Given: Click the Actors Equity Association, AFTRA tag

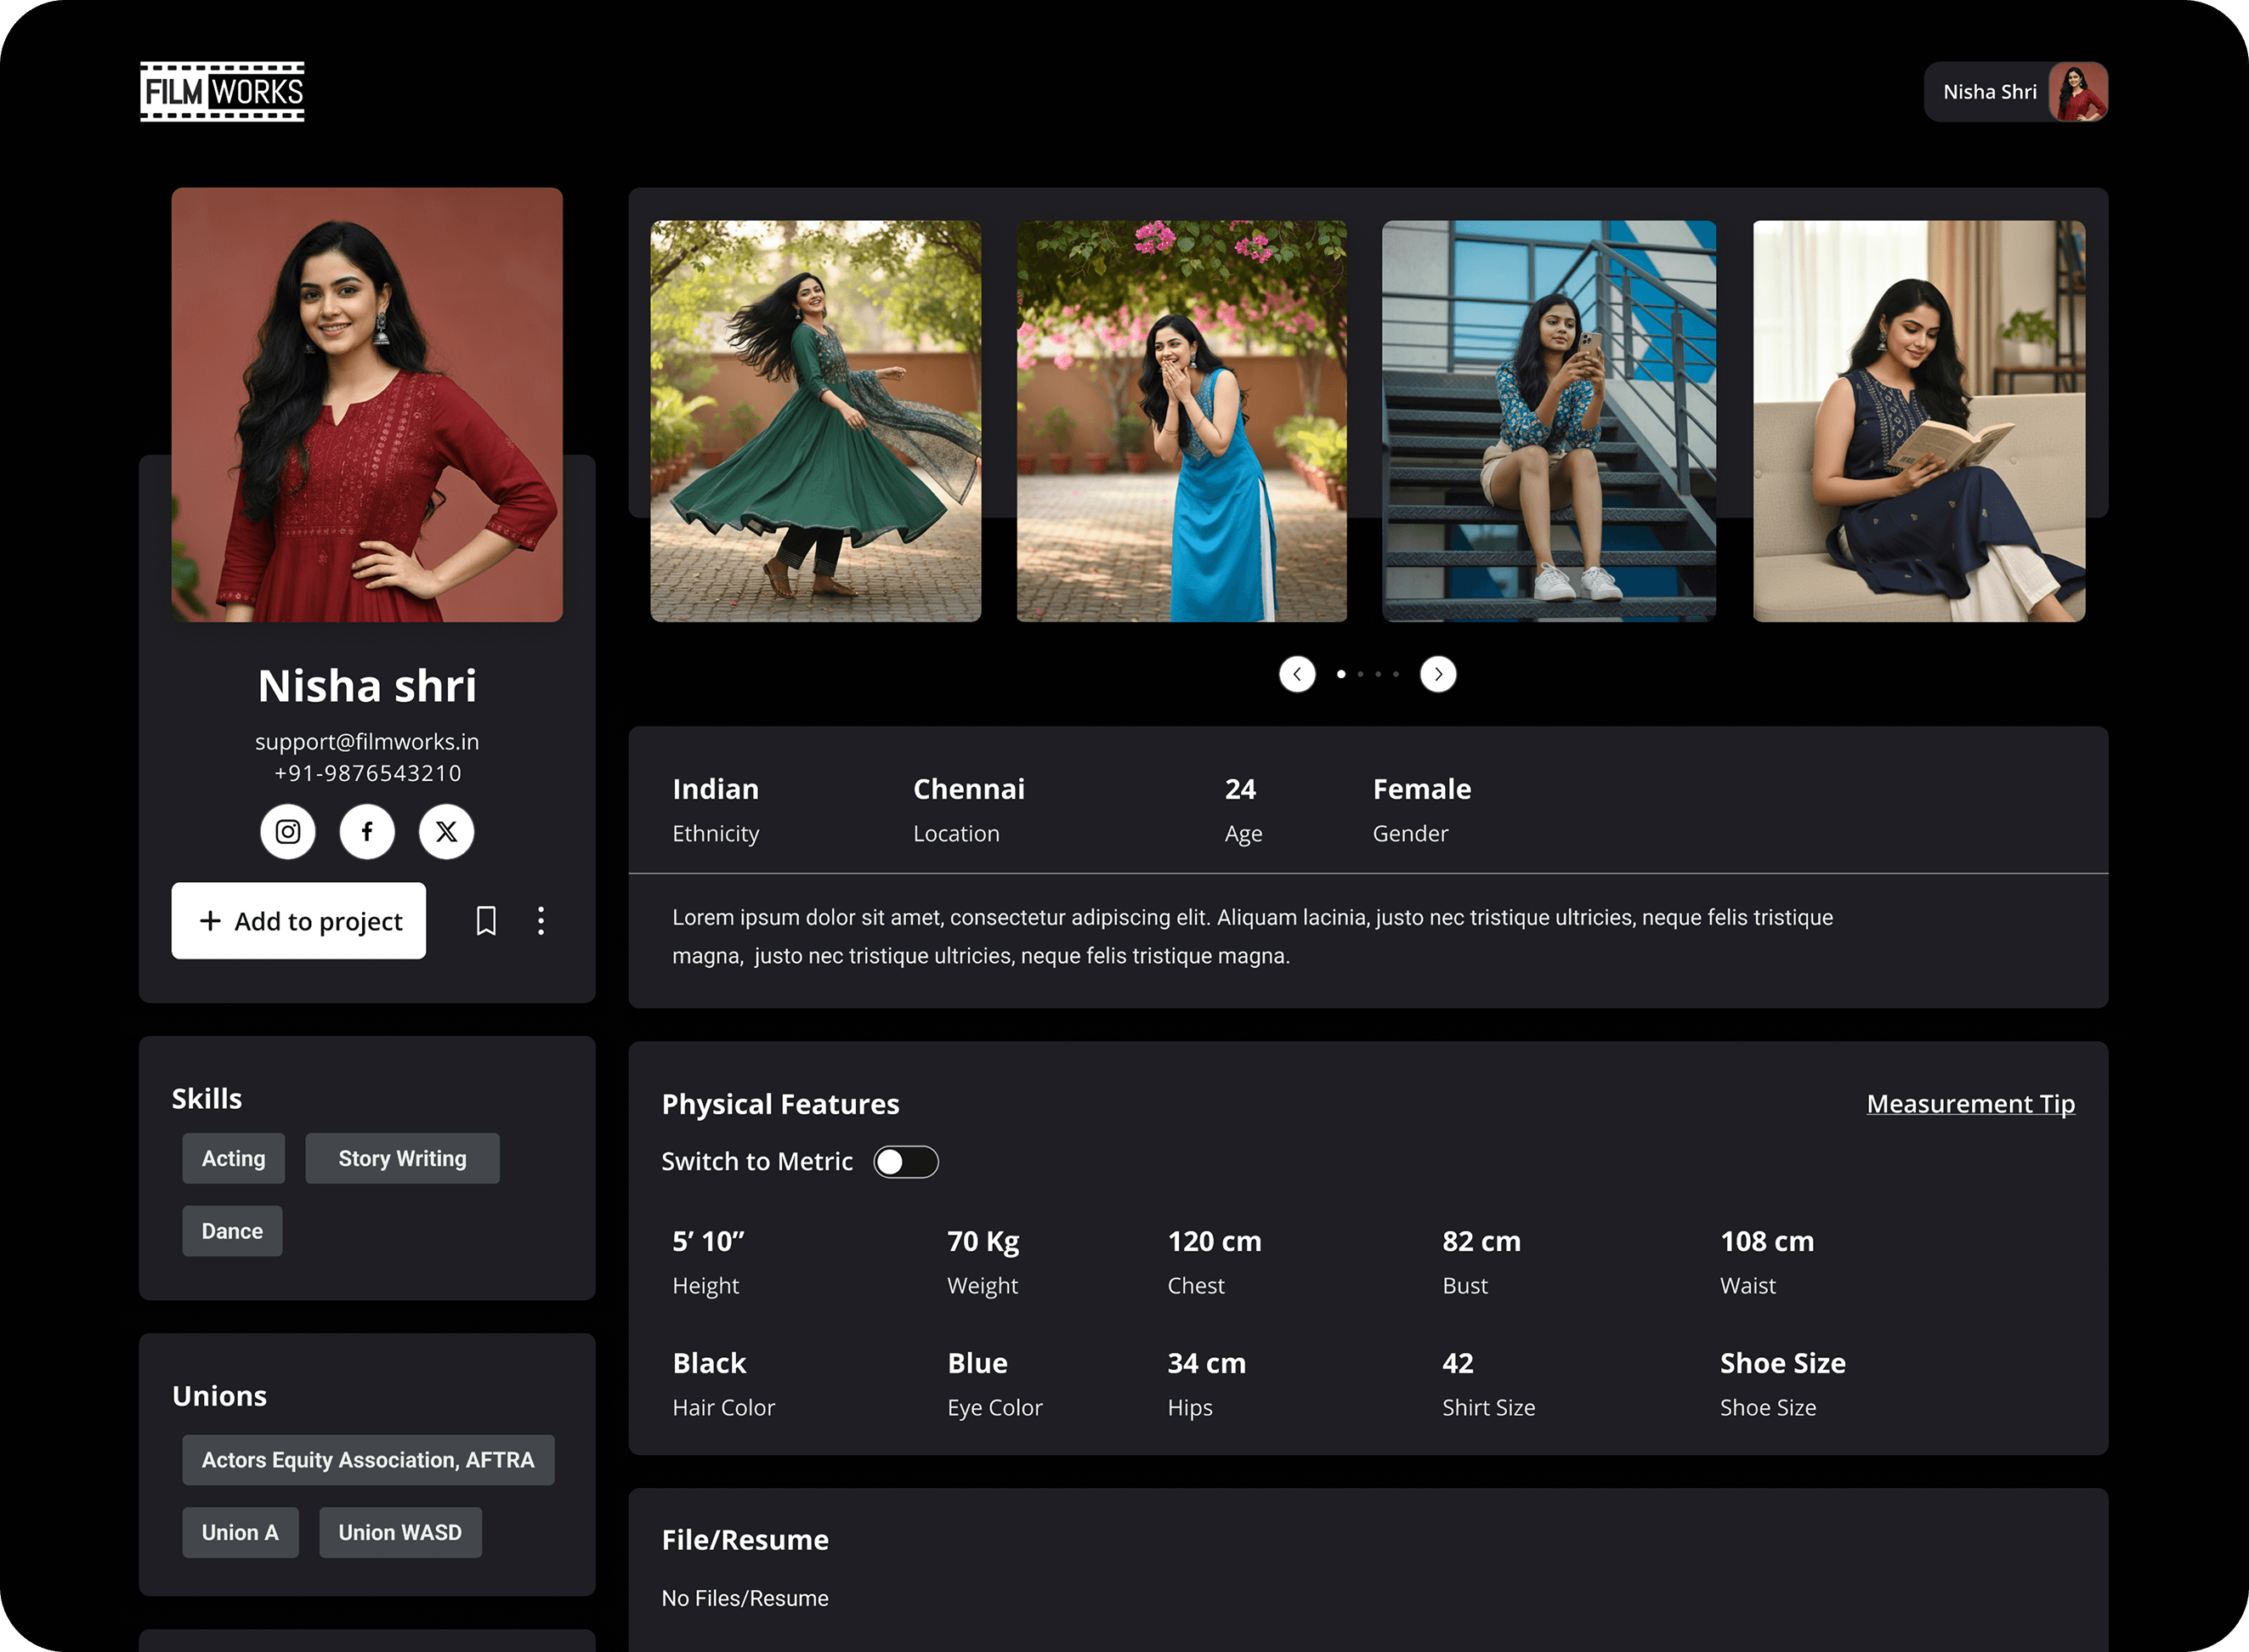Looking at the screenshot, I should pyautogui.click(x=368, y=1460).
